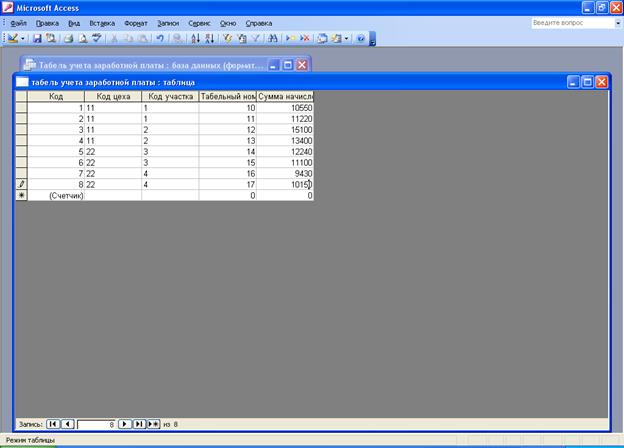Click the 'Введите вопрос' help input box
The width and height of the screenshot is (624, 448).
pos(573,23)
